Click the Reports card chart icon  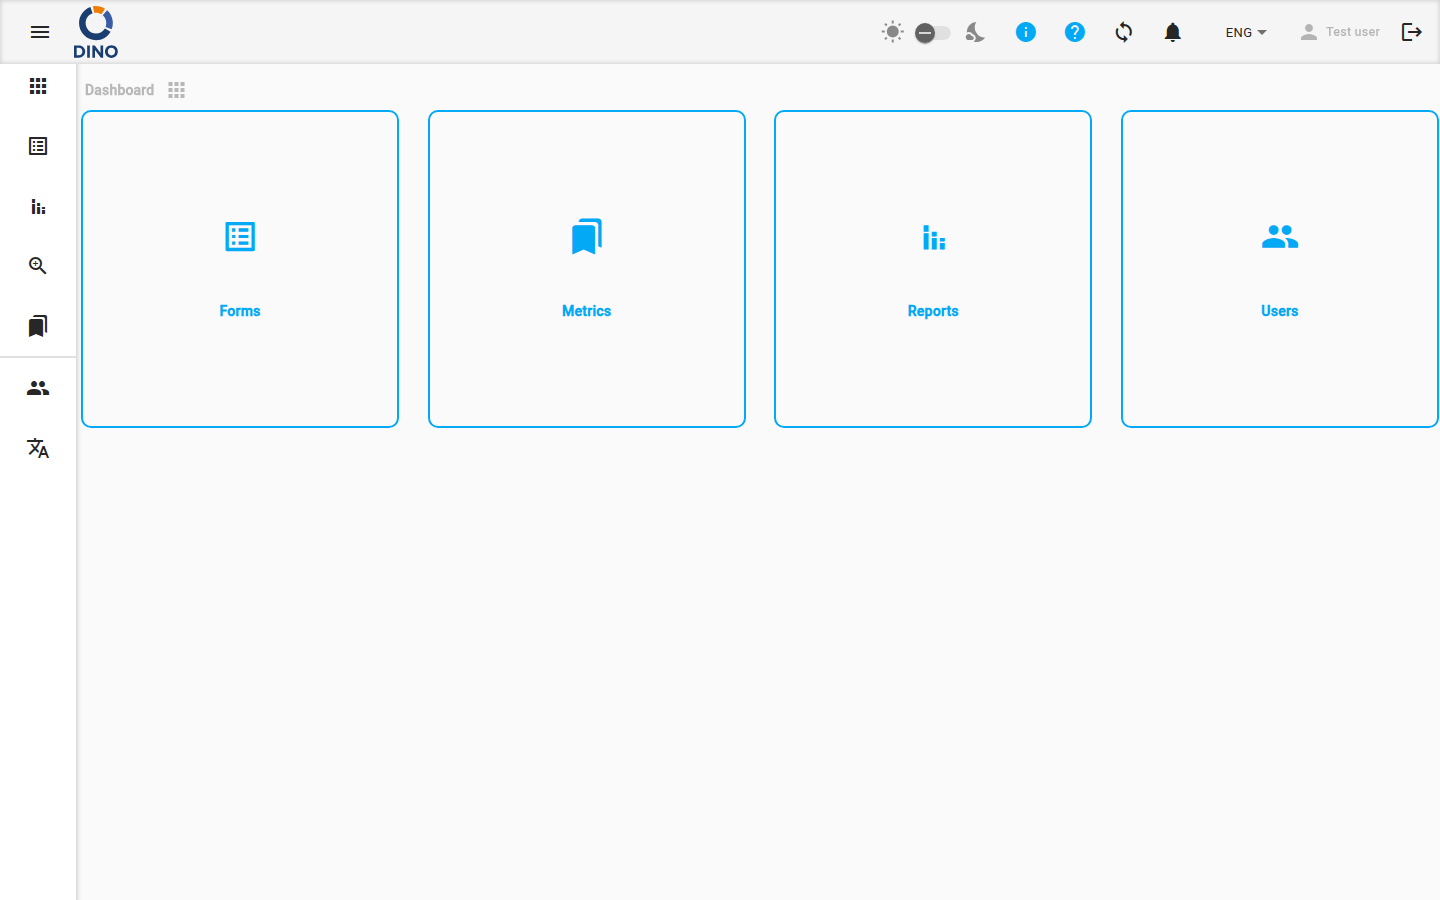point(933,237)
